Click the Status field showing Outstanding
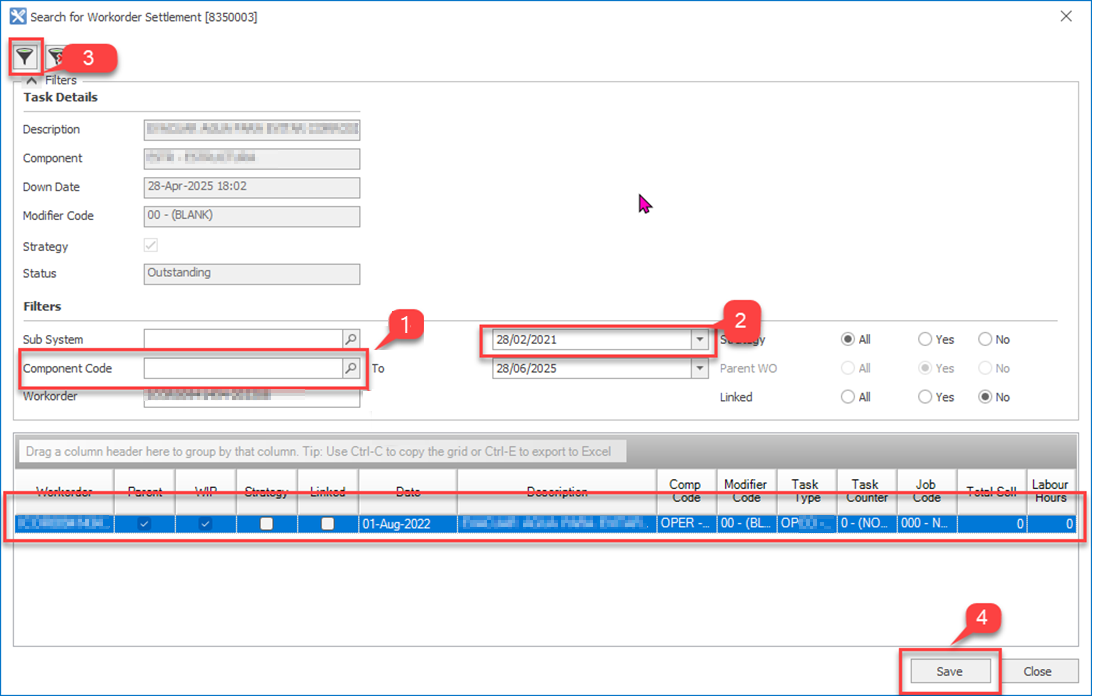 pos(252,274)
